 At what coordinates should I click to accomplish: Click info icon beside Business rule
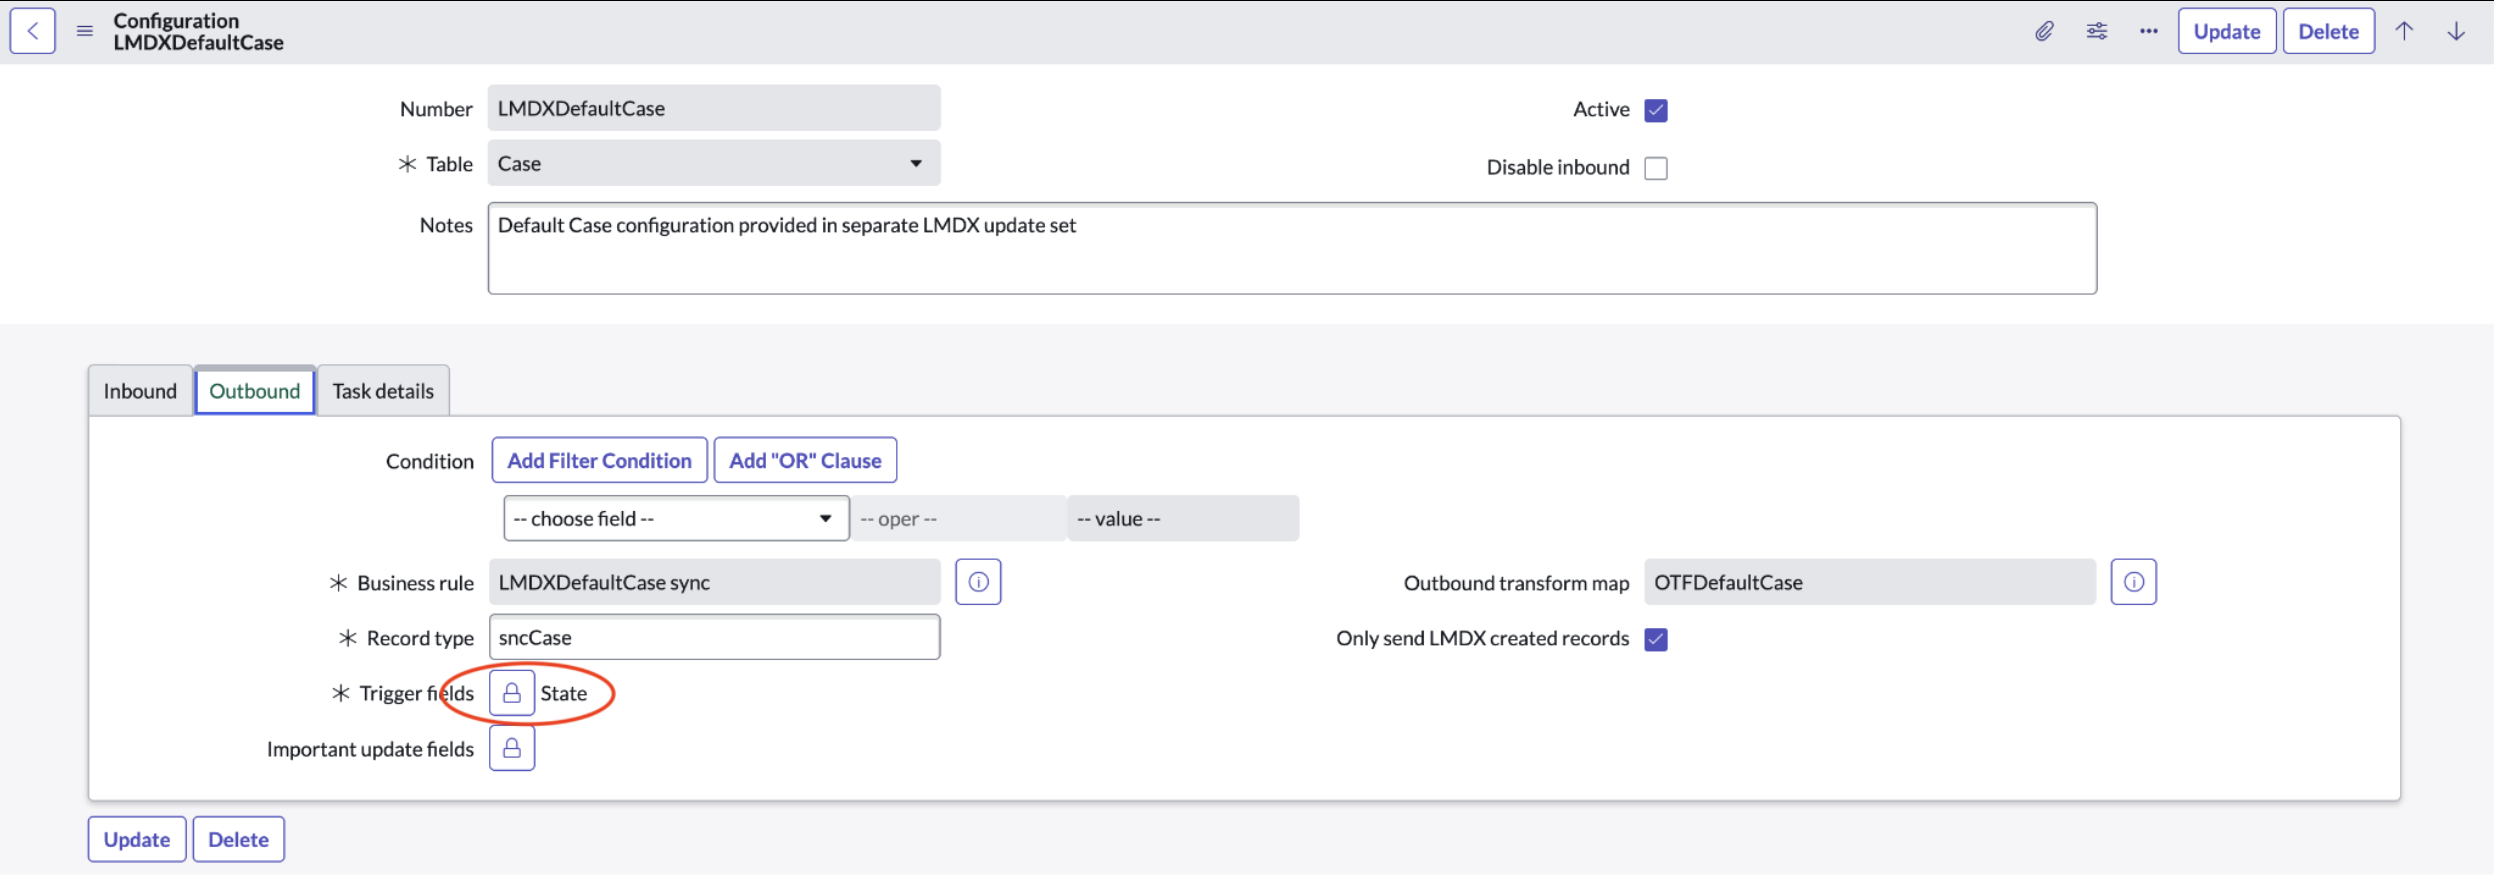(x=978, y=582)
